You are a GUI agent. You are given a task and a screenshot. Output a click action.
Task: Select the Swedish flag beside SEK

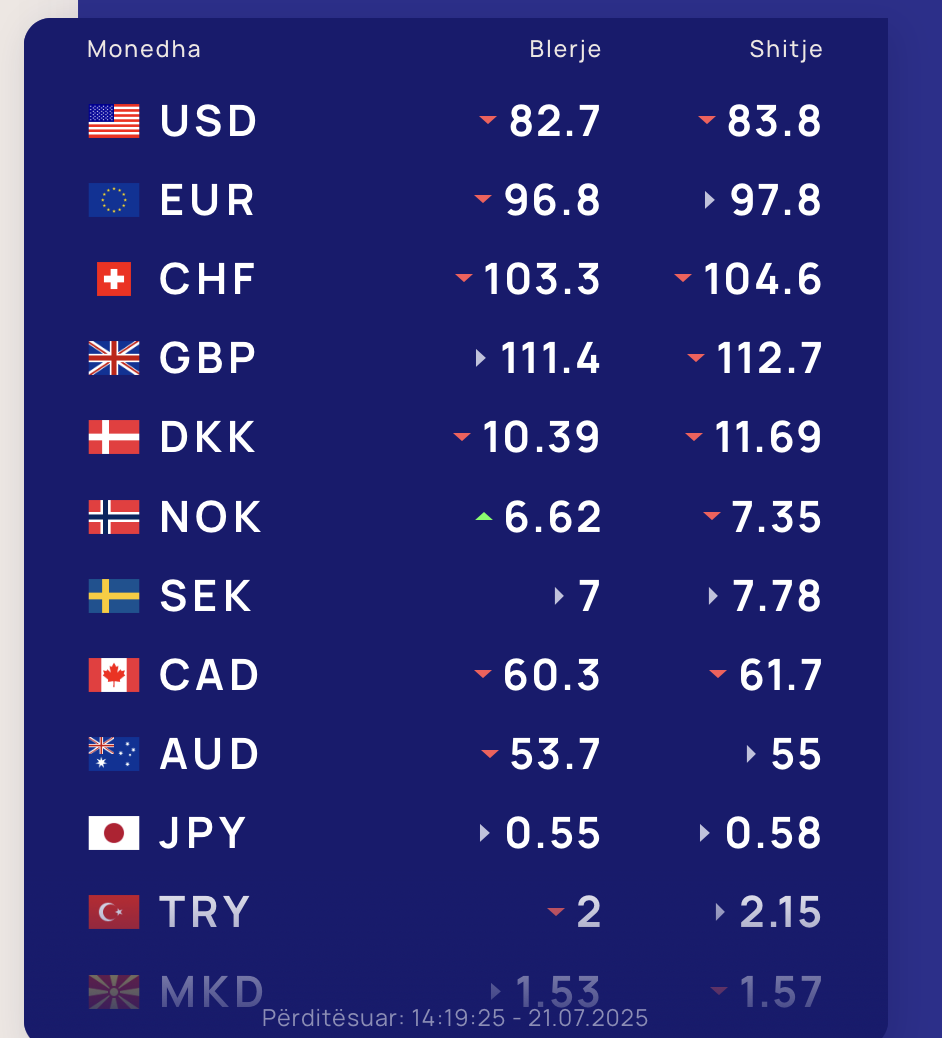point(114,596)
